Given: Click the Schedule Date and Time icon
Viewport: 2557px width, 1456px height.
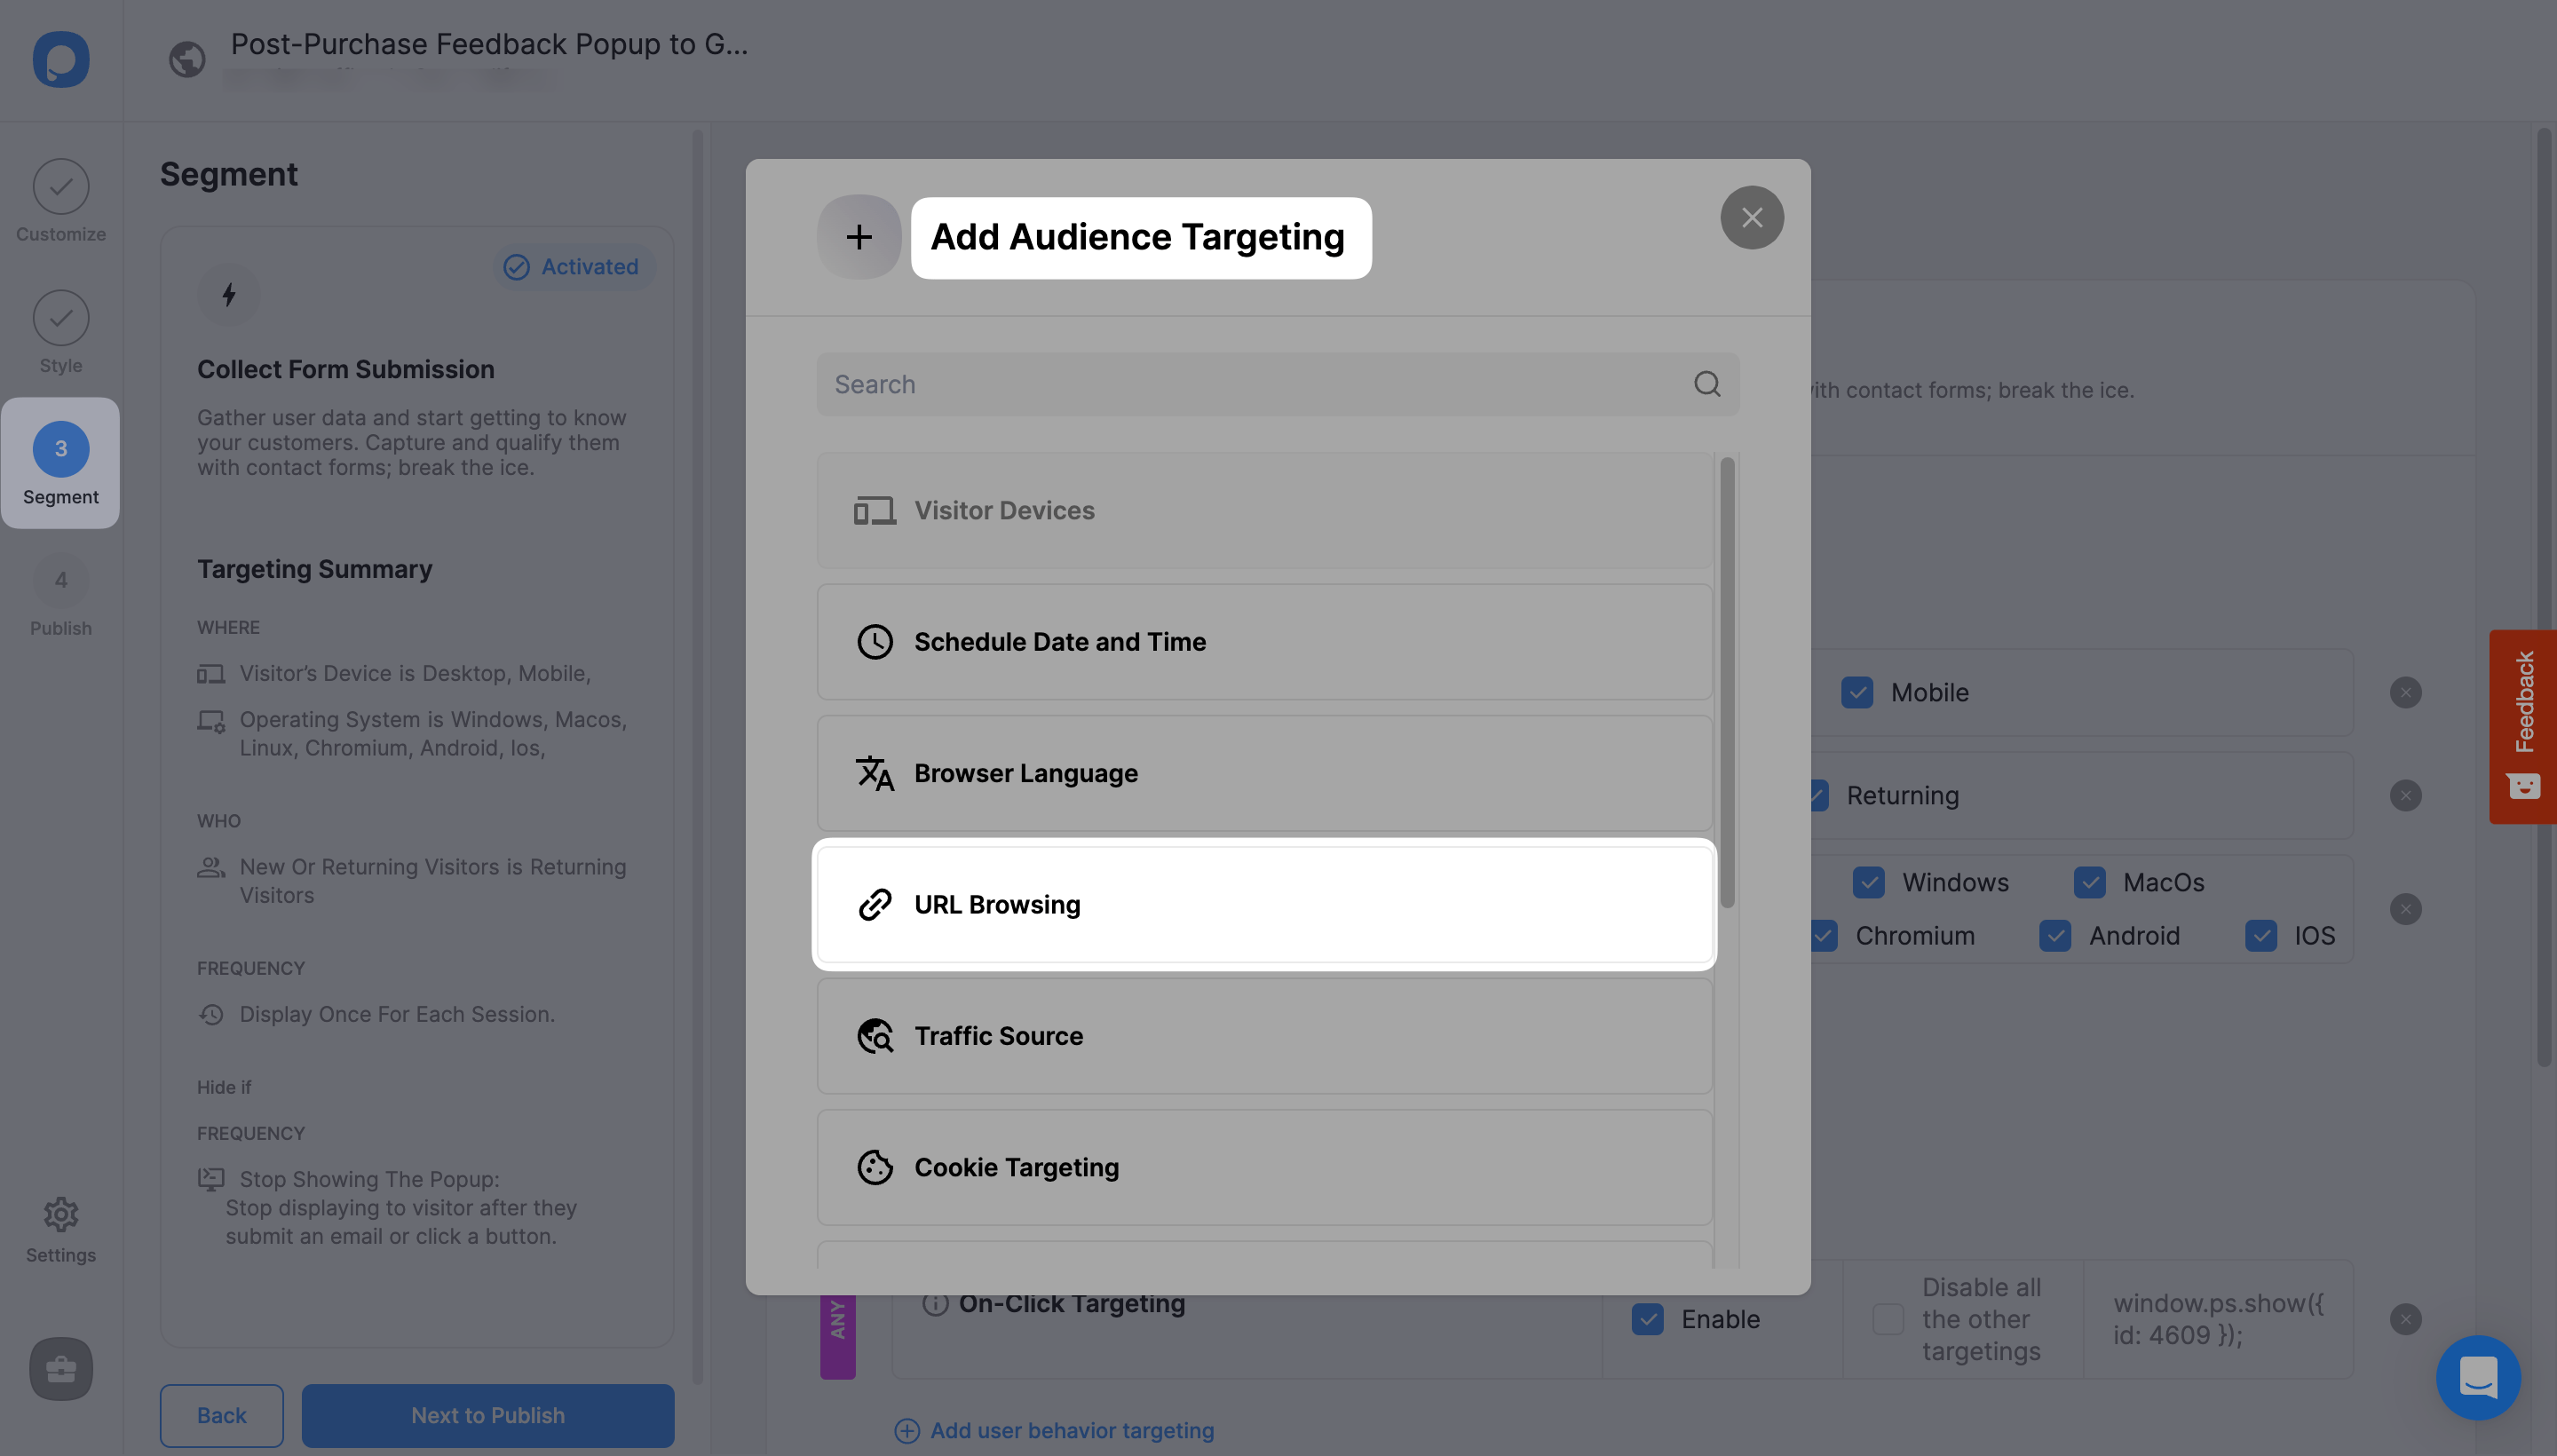Looking at the screenshot, I should 873,641.
